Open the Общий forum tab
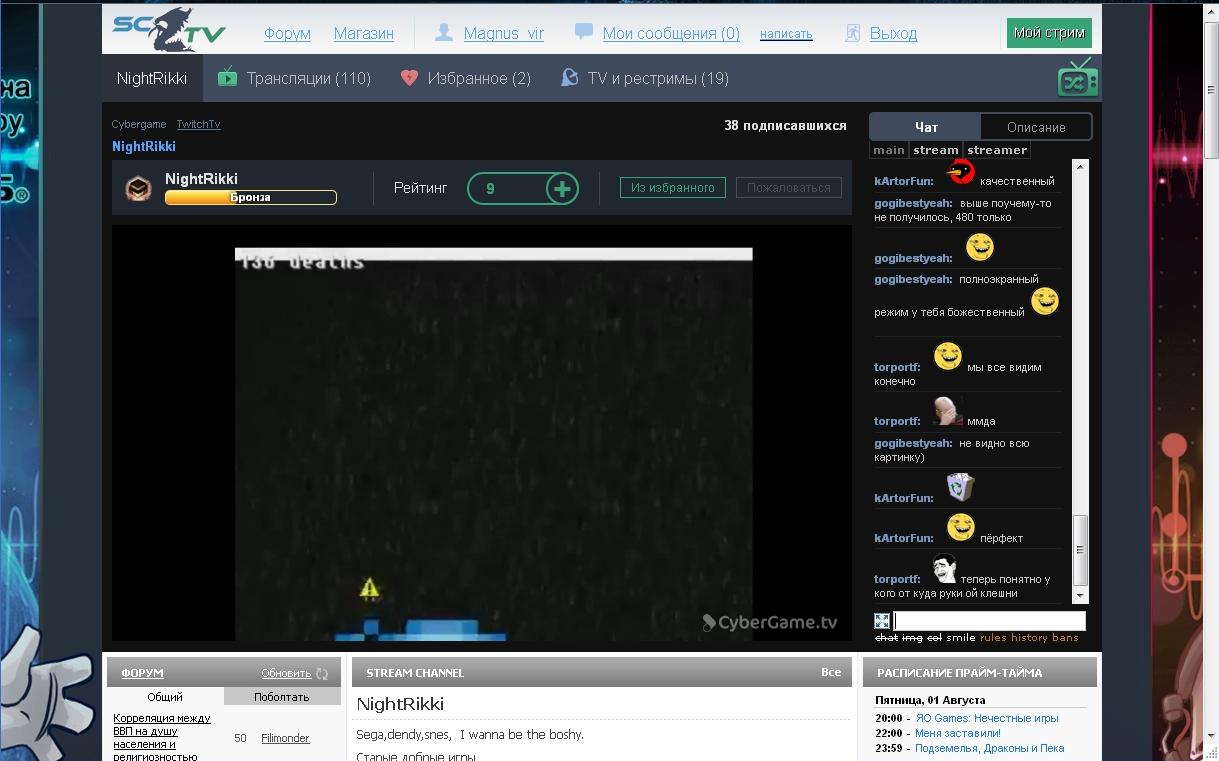The height and width of the screenshot is (761, 1219). pos(165,697)
